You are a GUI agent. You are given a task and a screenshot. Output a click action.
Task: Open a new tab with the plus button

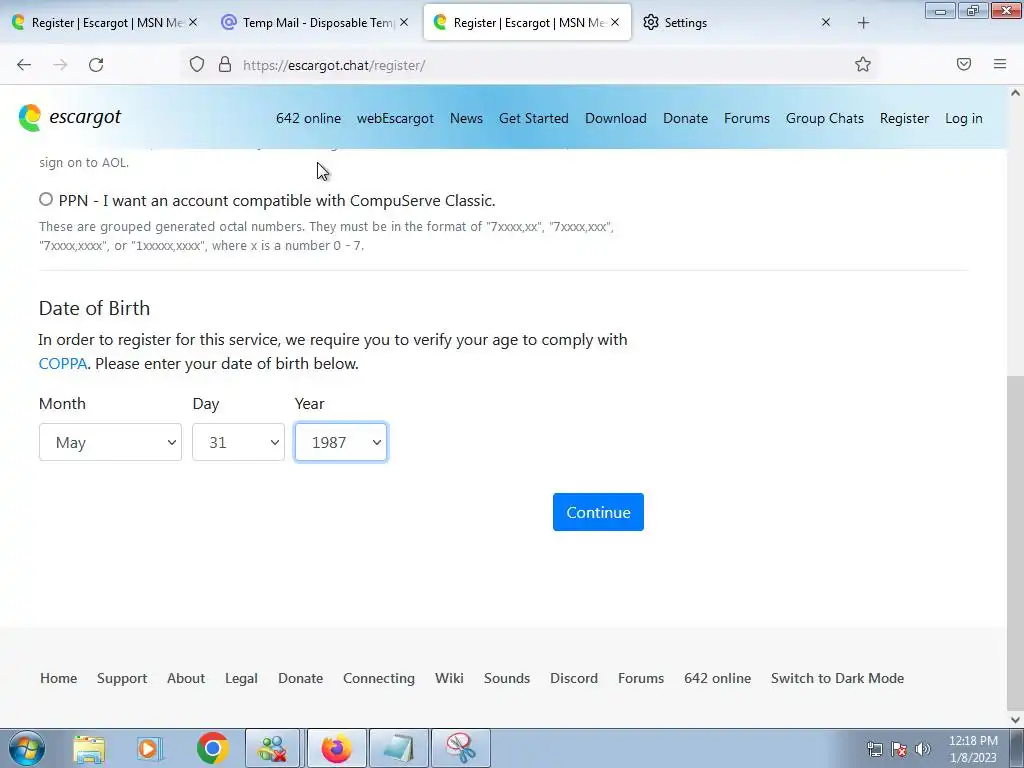tap(863, 23)
